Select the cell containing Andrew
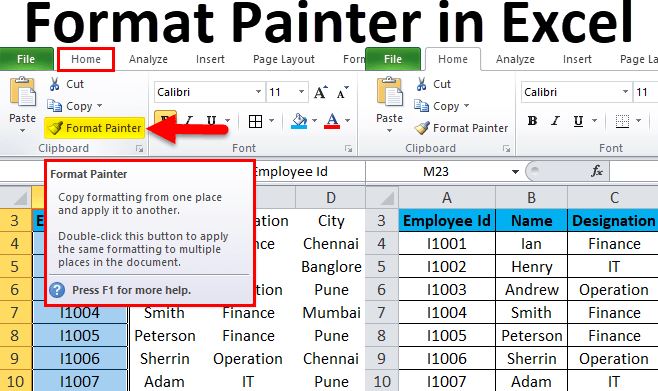Screen dimensions: 658x391 tap(531, 289)
